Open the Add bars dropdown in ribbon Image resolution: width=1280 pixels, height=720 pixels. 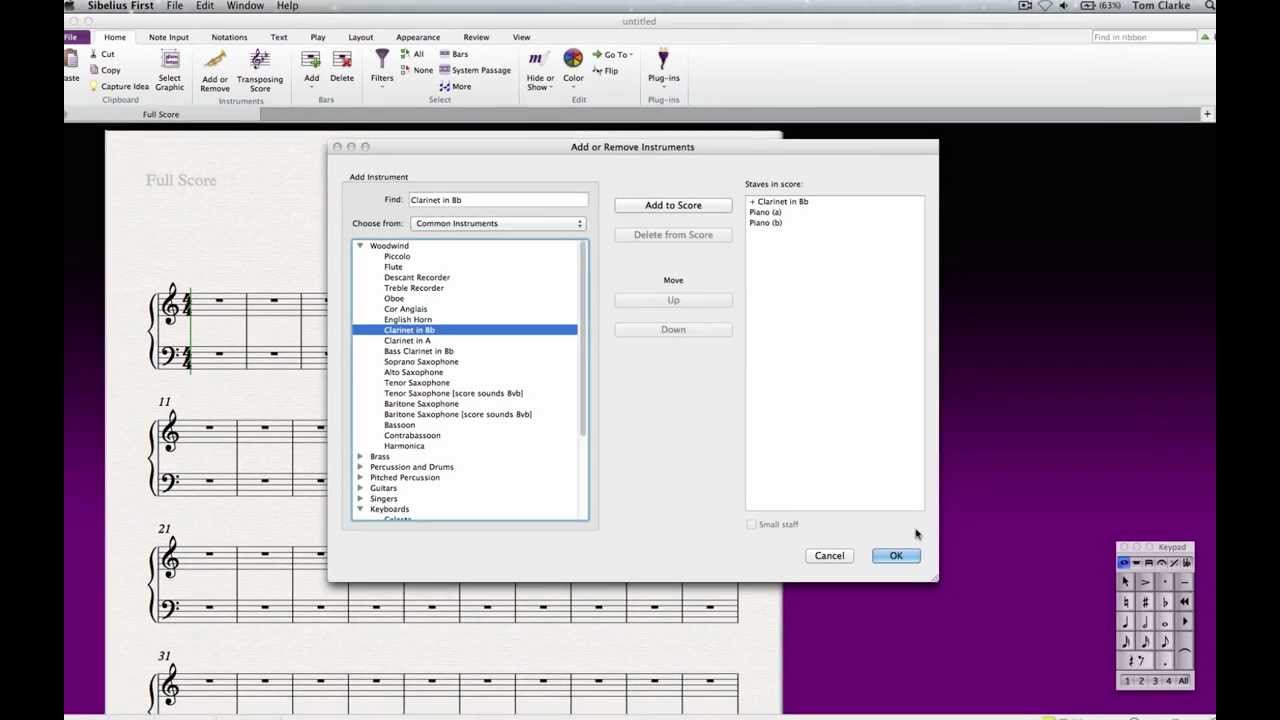311,67
